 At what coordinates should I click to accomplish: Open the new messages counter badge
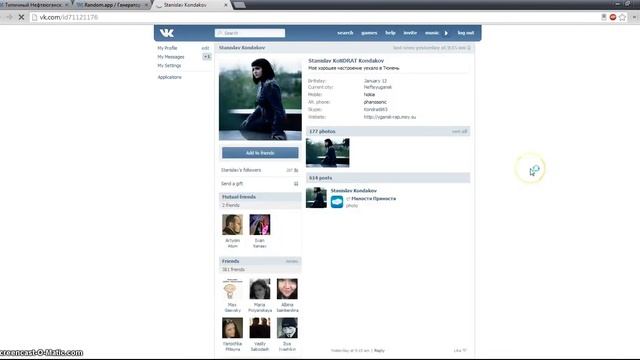tap(207, 57)
